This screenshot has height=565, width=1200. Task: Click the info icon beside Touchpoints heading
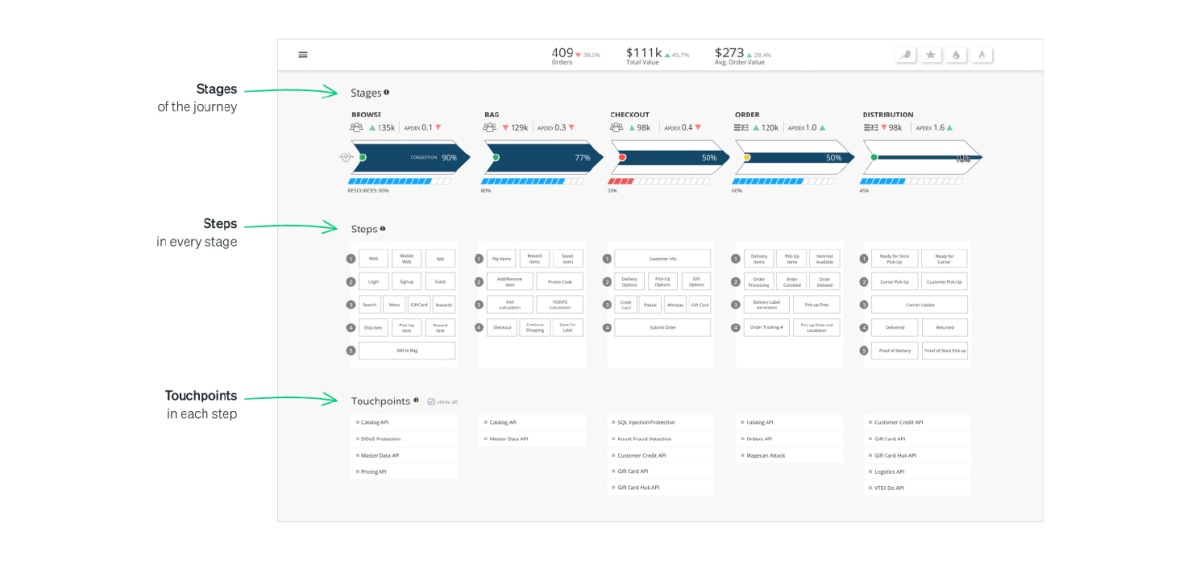(415, 400)
